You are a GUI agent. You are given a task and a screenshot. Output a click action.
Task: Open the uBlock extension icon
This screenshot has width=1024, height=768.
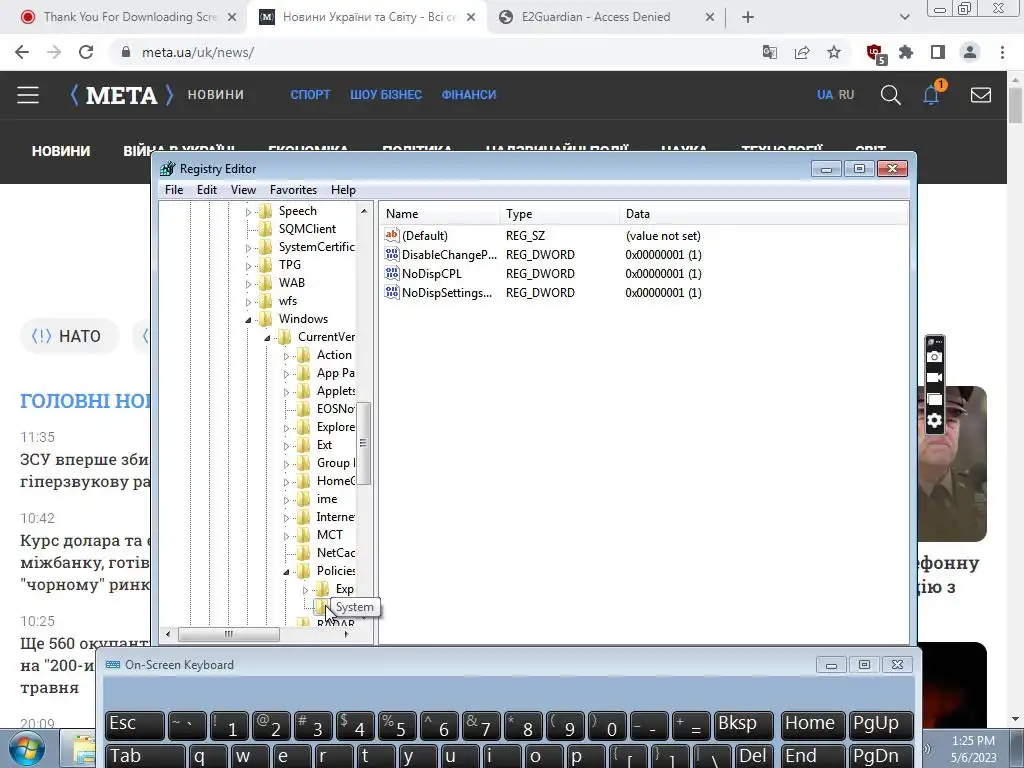point(876,53)
